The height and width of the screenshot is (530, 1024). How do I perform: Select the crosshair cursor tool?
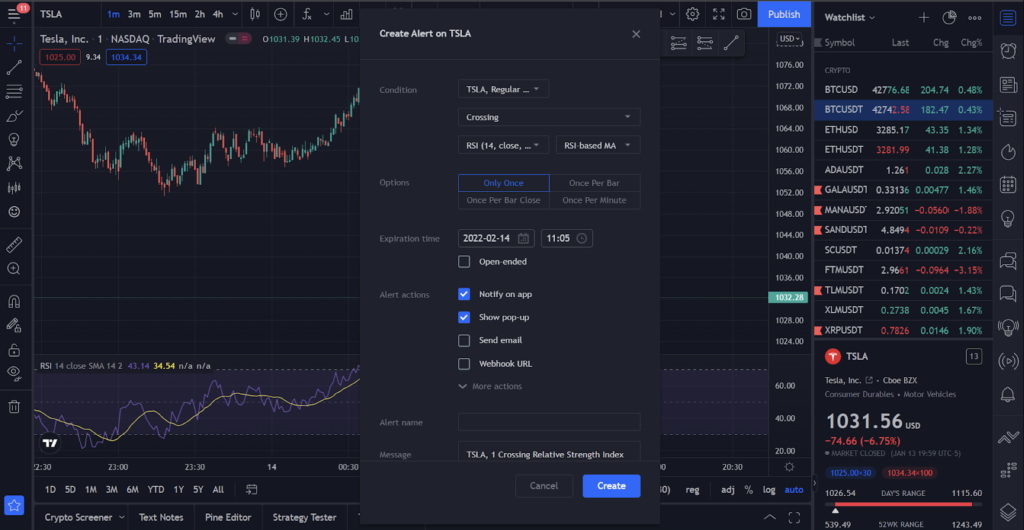[x=14, y=43]
